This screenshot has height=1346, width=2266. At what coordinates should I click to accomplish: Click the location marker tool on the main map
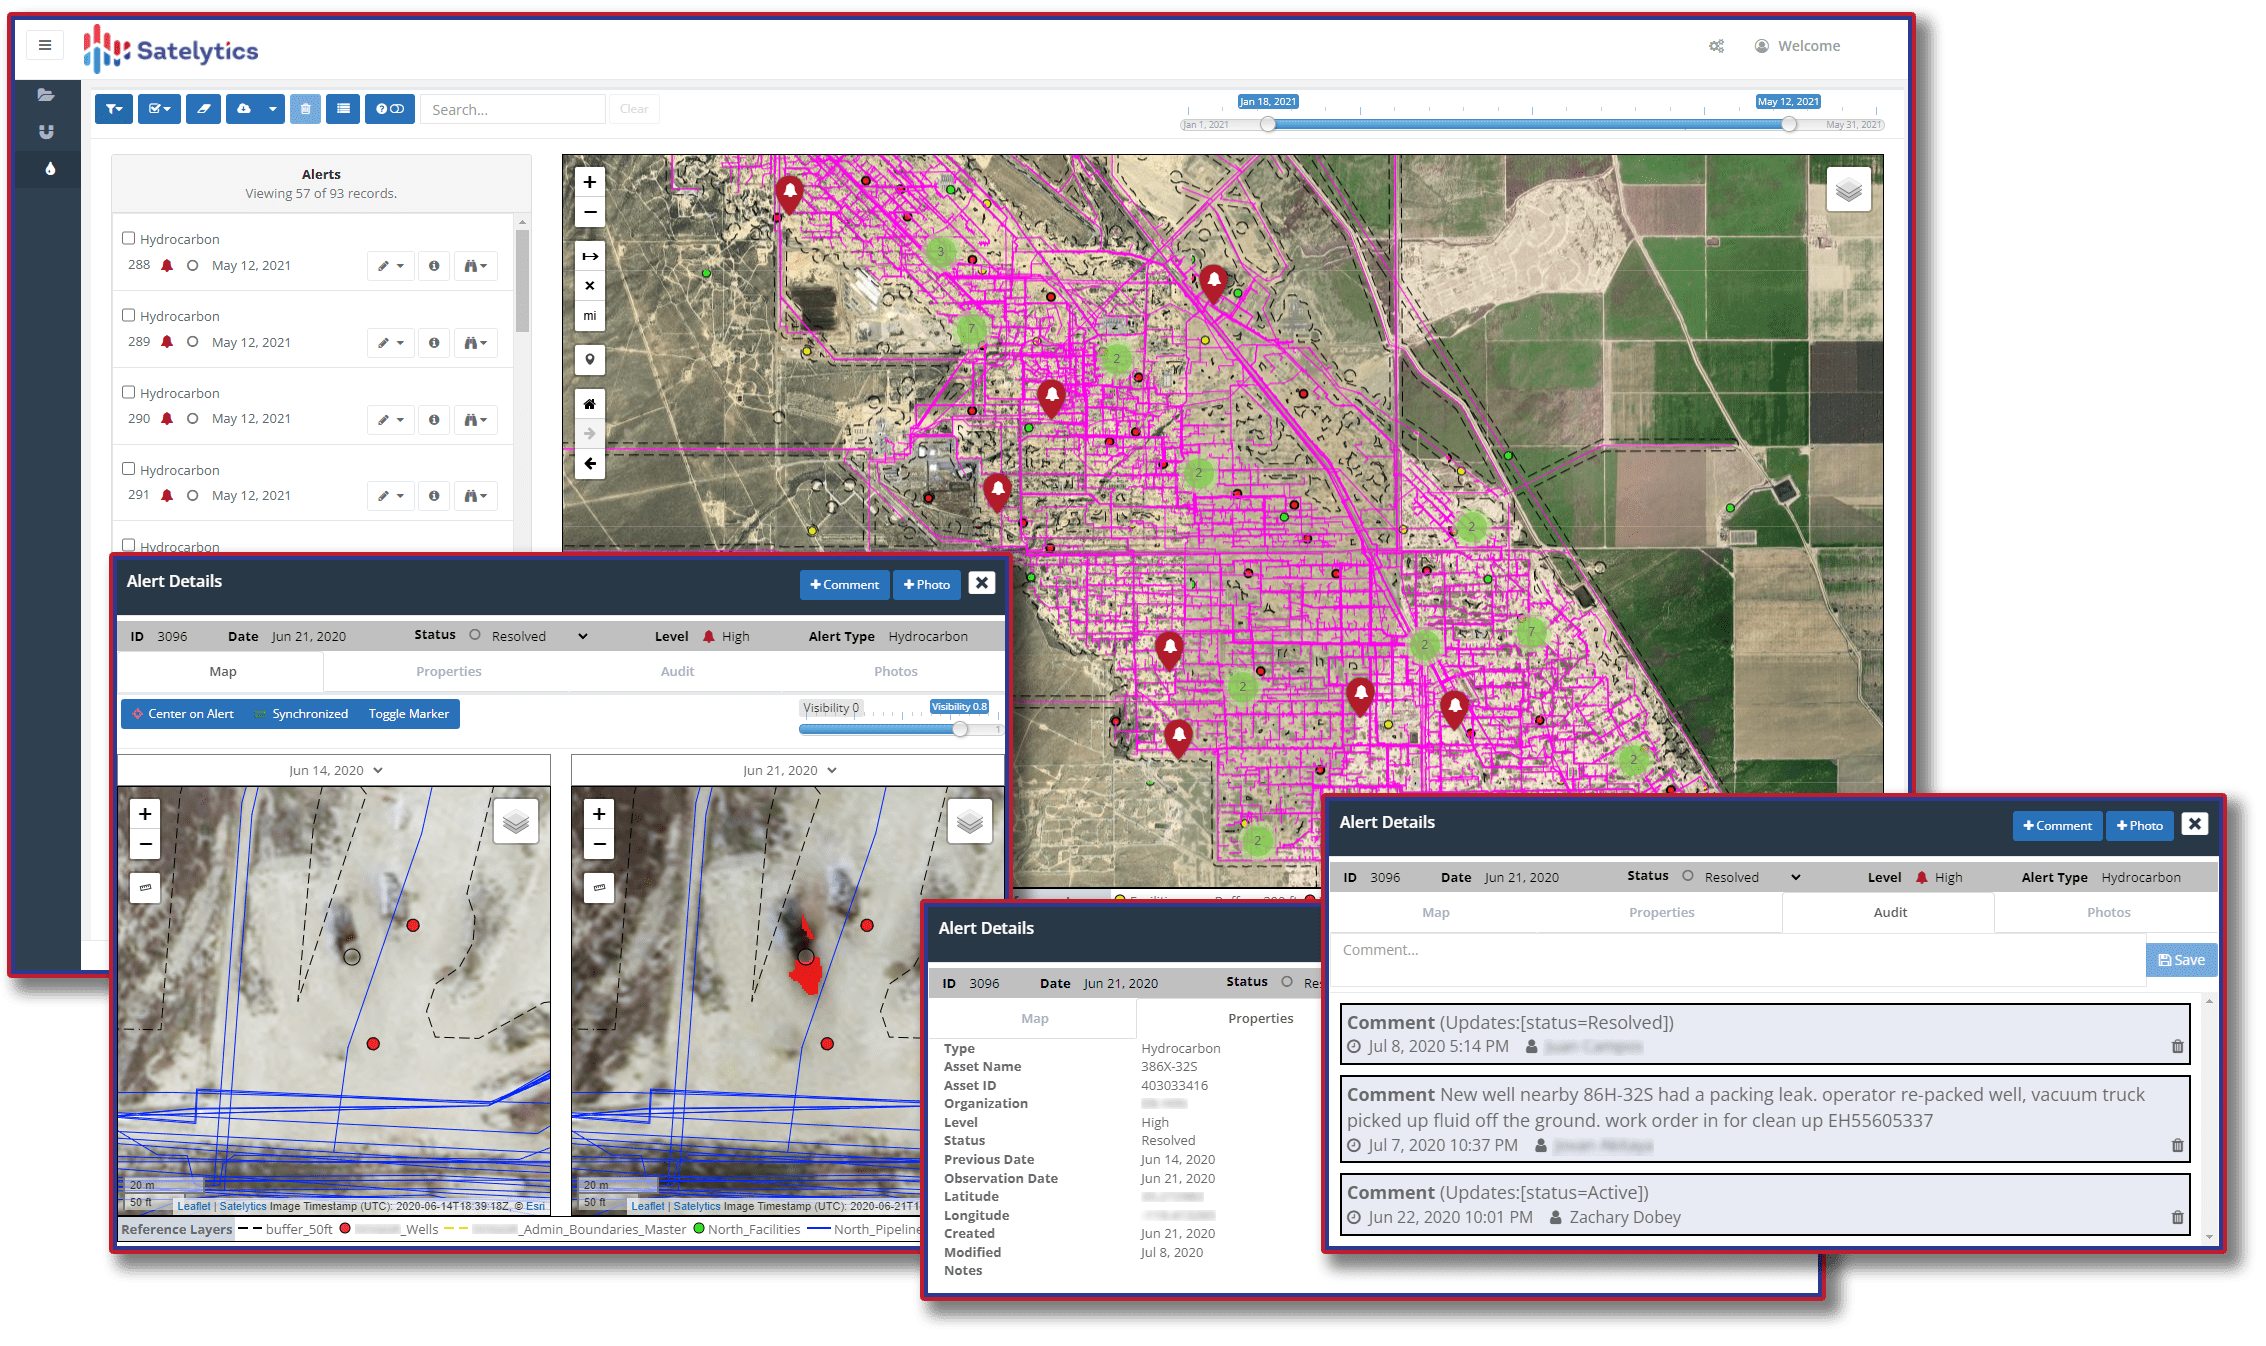(x=590, y=360)
